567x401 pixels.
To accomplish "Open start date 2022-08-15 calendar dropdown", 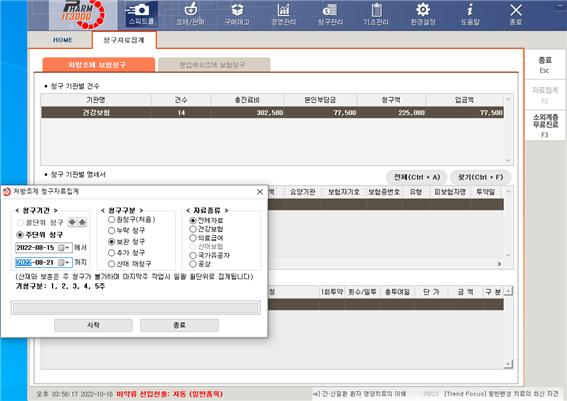I will (64, 248).
